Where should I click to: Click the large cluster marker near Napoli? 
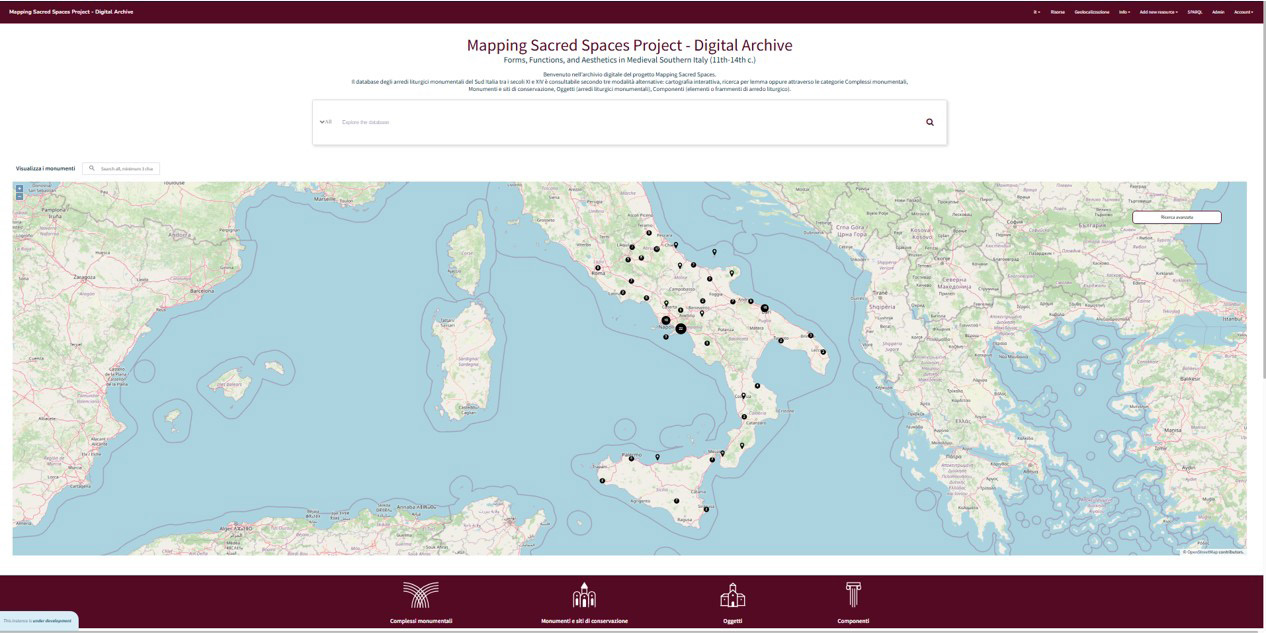click(x=681, y=328)
